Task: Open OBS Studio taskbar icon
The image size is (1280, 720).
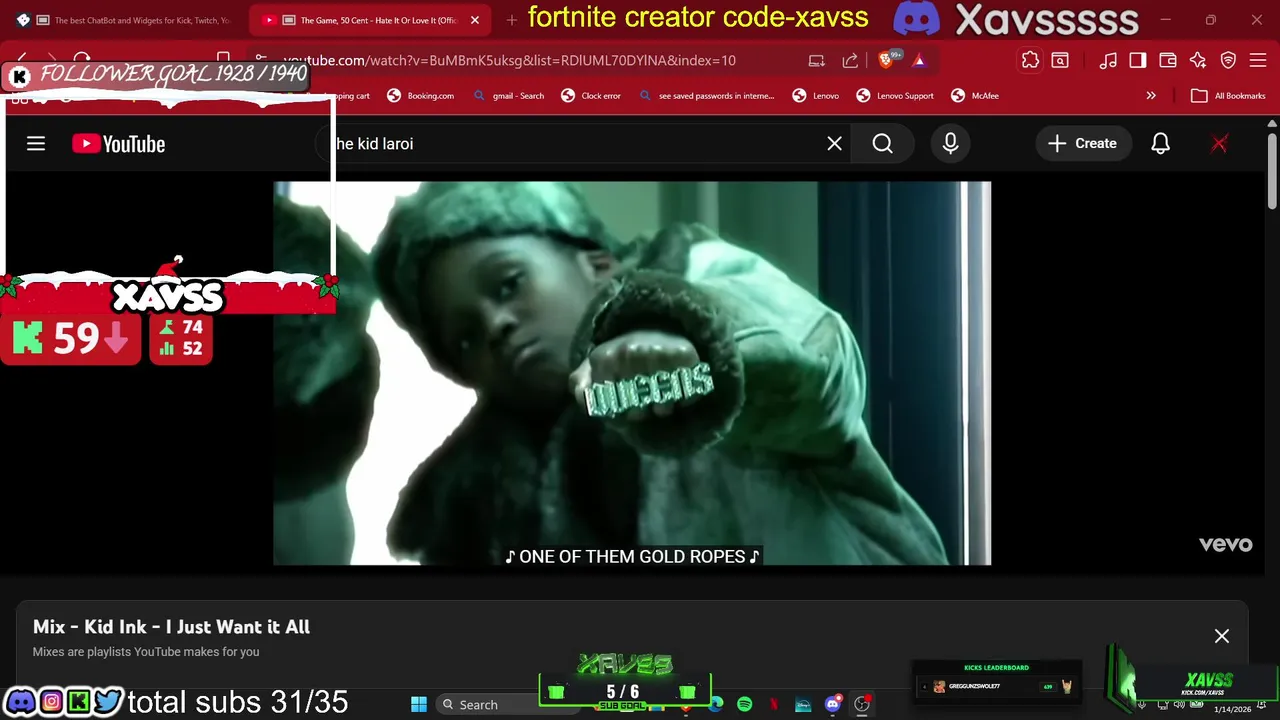Action: pyautogui.click(x=862, y=704)
